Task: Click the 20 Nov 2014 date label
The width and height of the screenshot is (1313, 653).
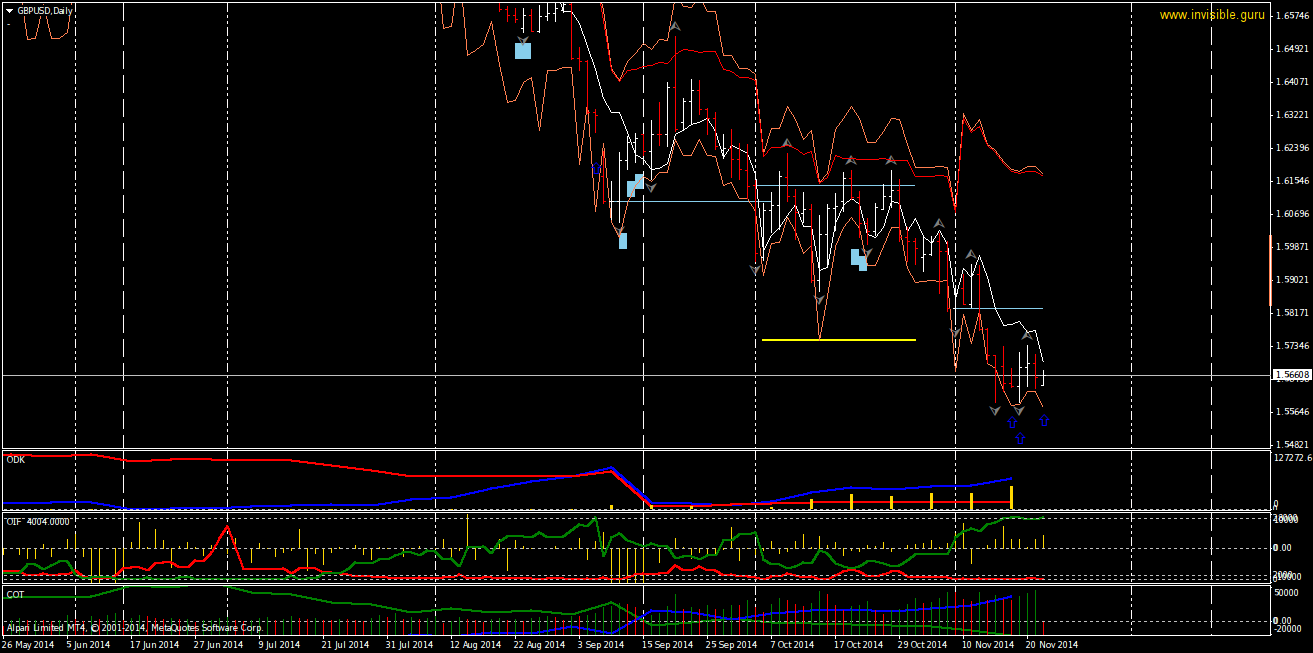Action: (1052, 646)
